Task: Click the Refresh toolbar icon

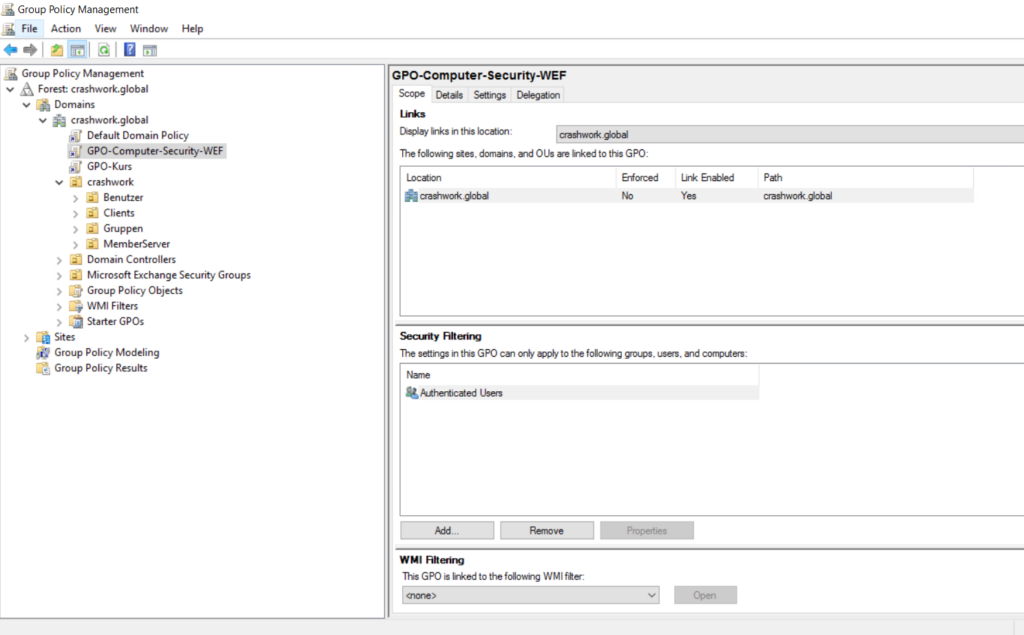Action: [x=104, y=50]
